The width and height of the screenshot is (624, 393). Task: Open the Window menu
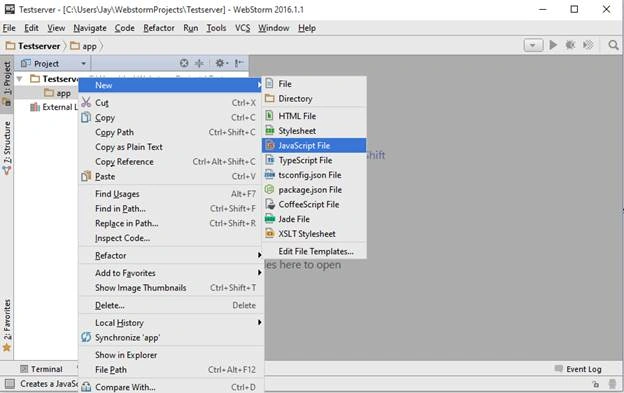click(273, 28)
